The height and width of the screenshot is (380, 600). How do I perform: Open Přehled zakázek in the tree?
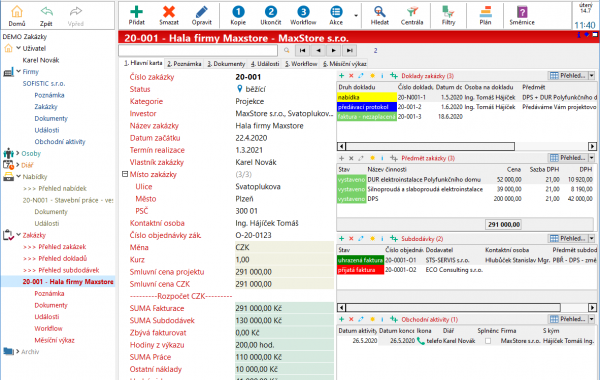[x=54, y=247]
